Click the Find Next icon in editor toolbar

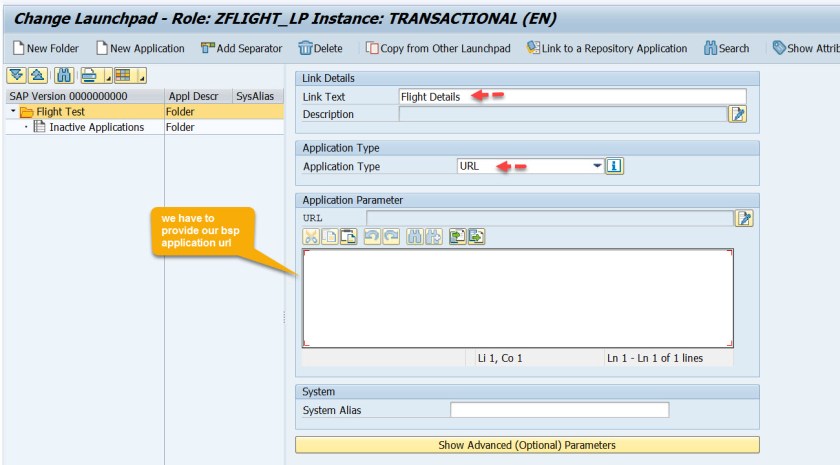pyautogui.click(x=434, y=236)
